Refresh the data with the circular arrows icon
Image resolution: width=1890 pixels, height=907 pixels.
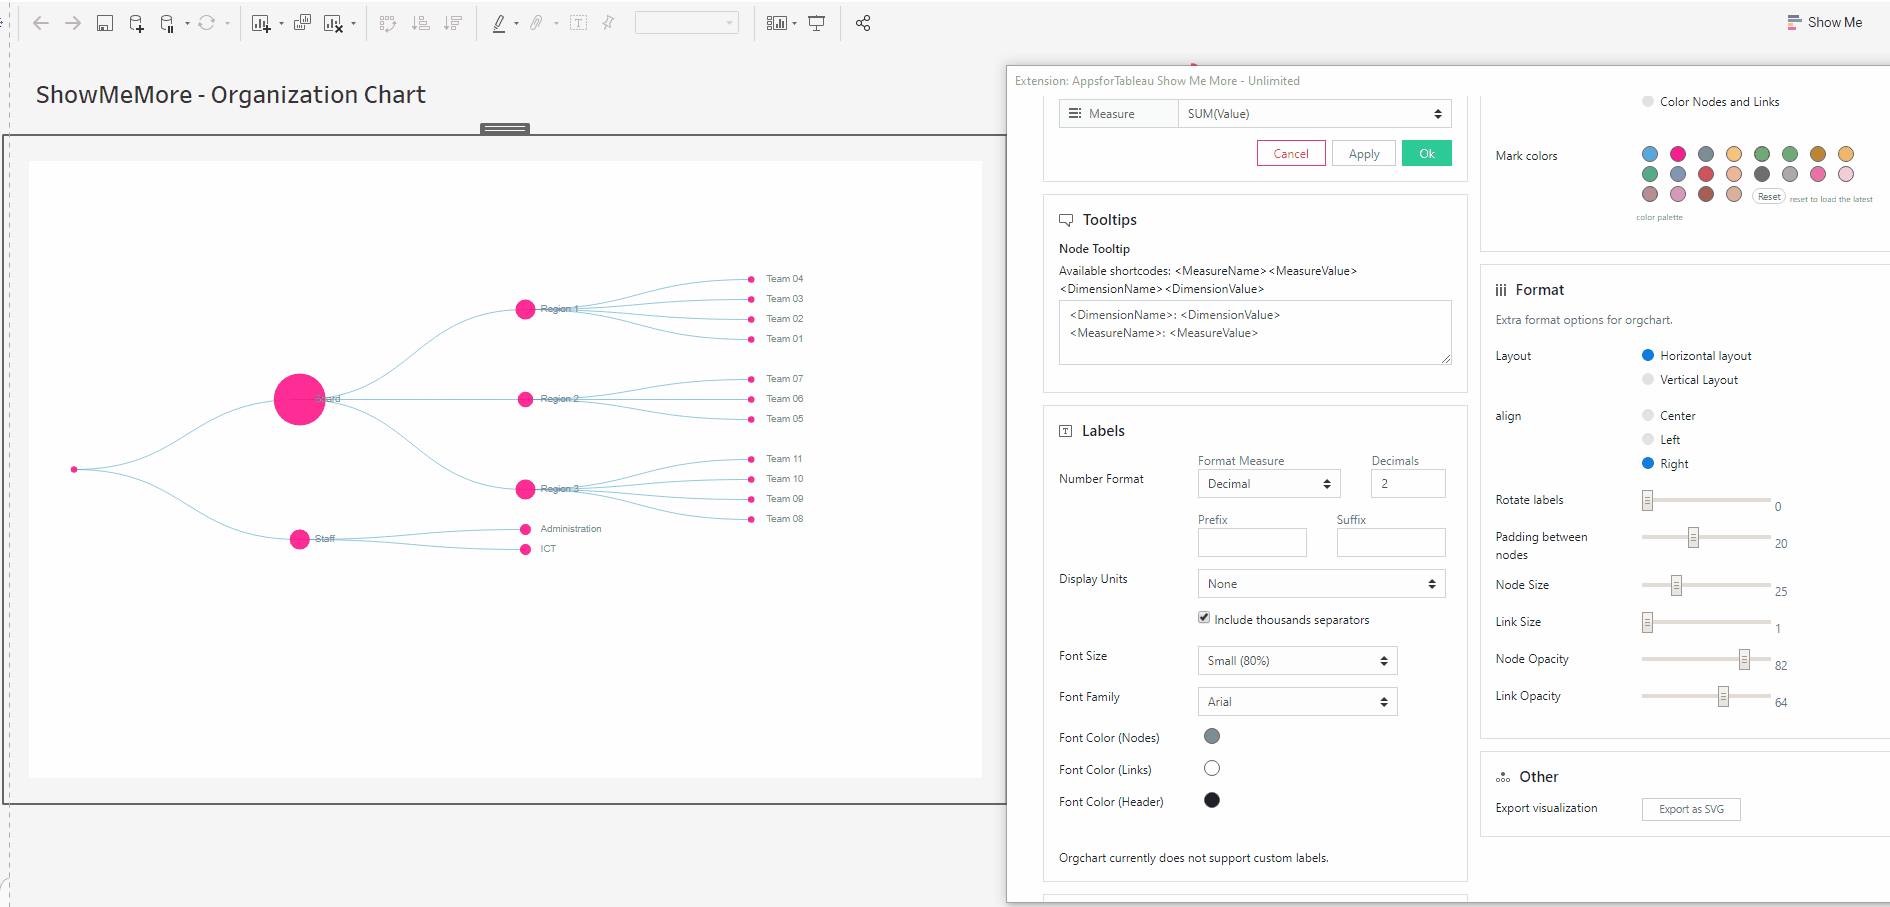[x=207, y=23]
